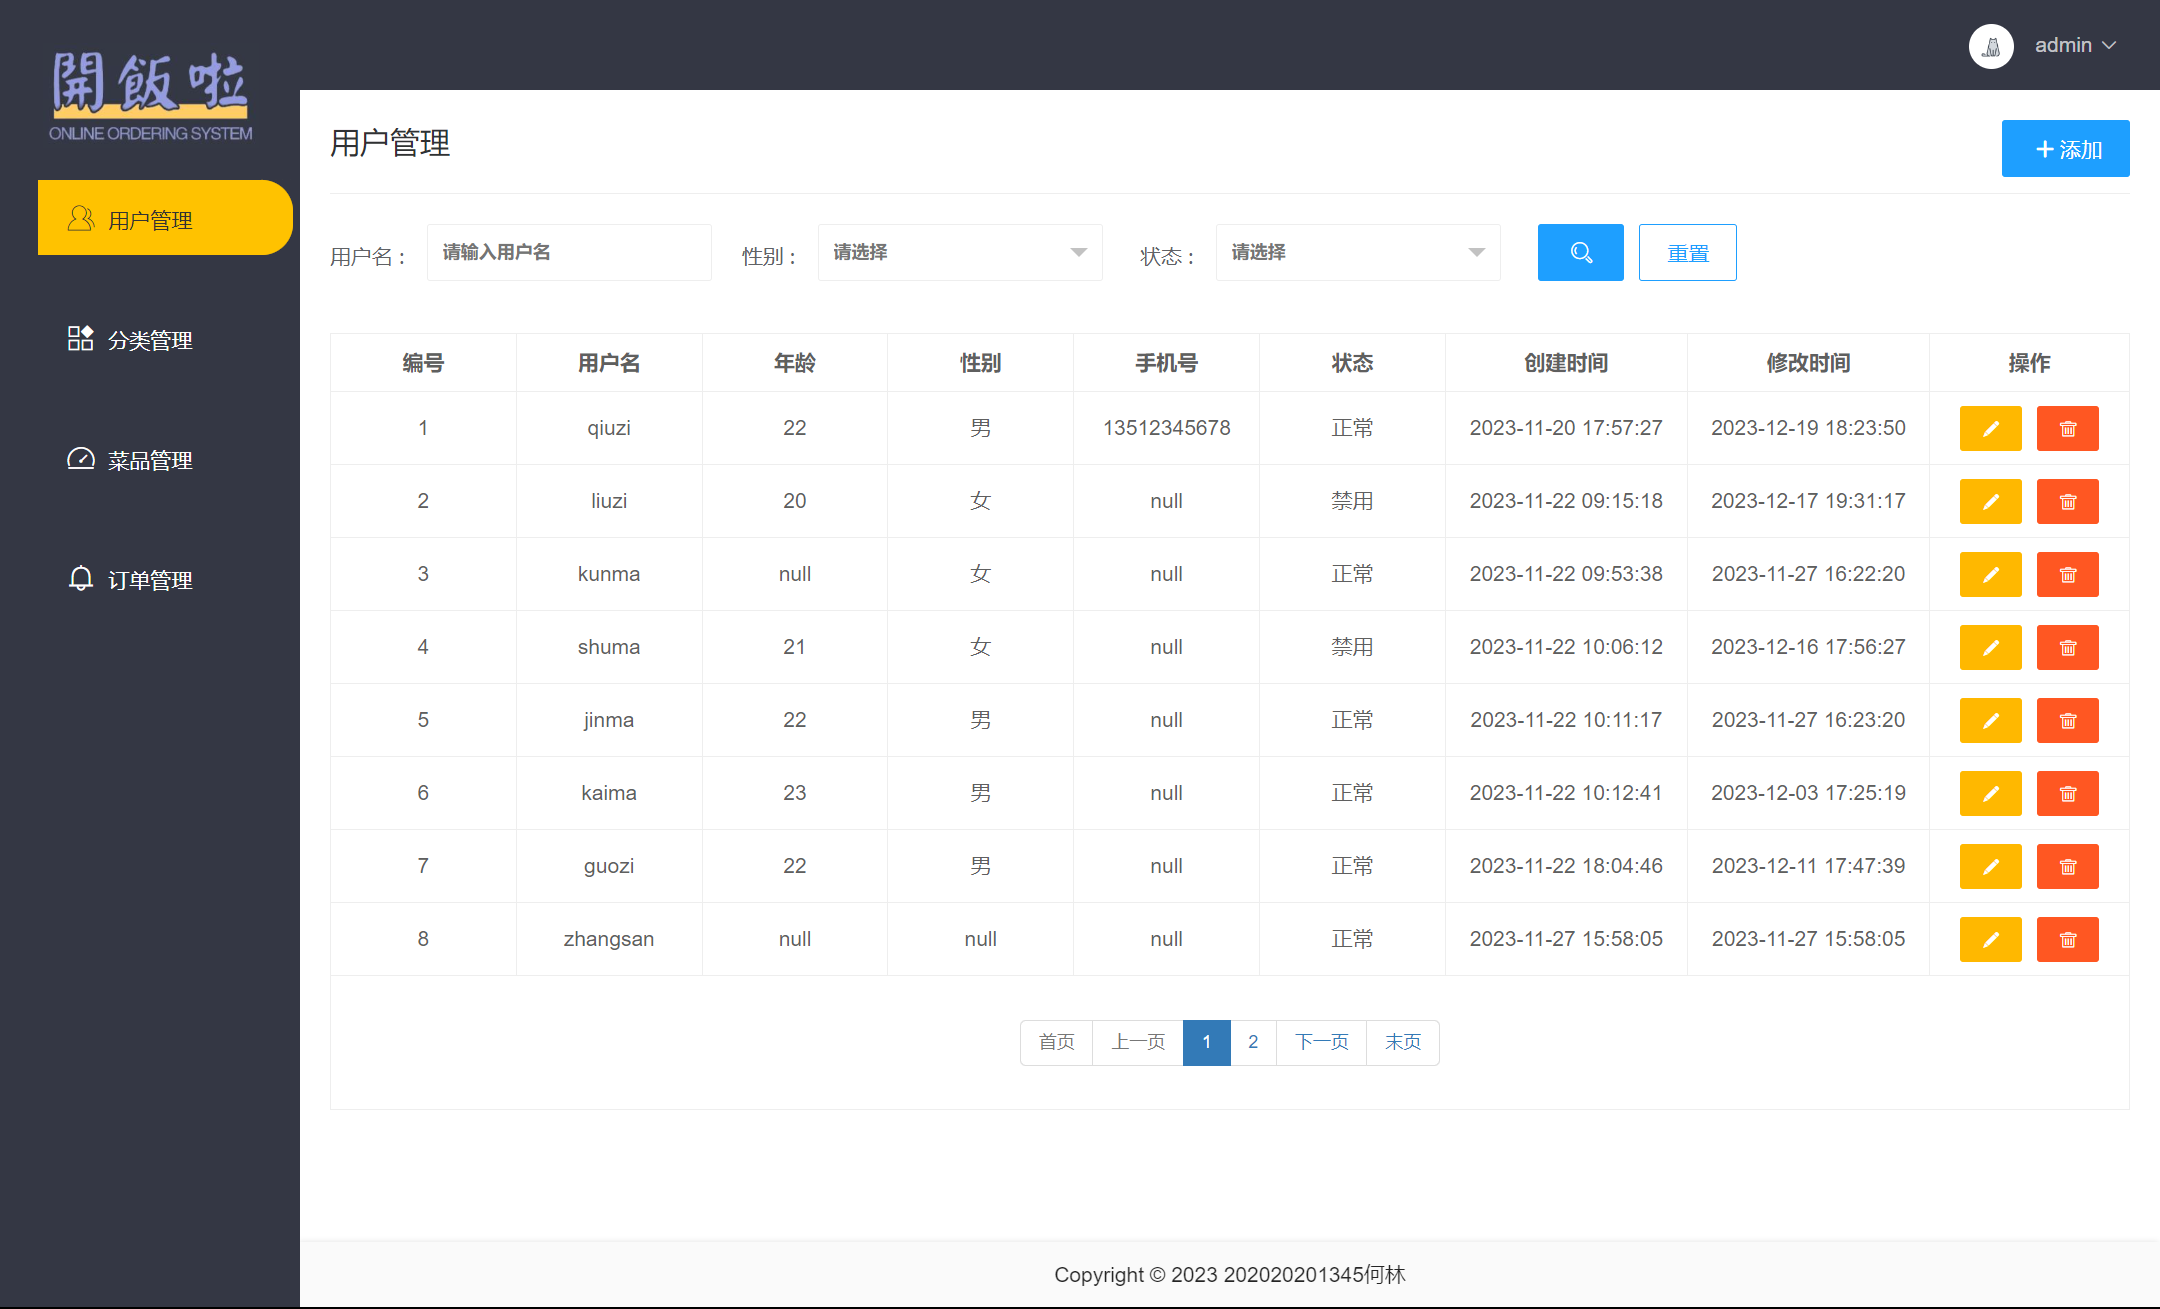
Task: Switch to the 分类管理 section
Action: (x=150, y=339)
